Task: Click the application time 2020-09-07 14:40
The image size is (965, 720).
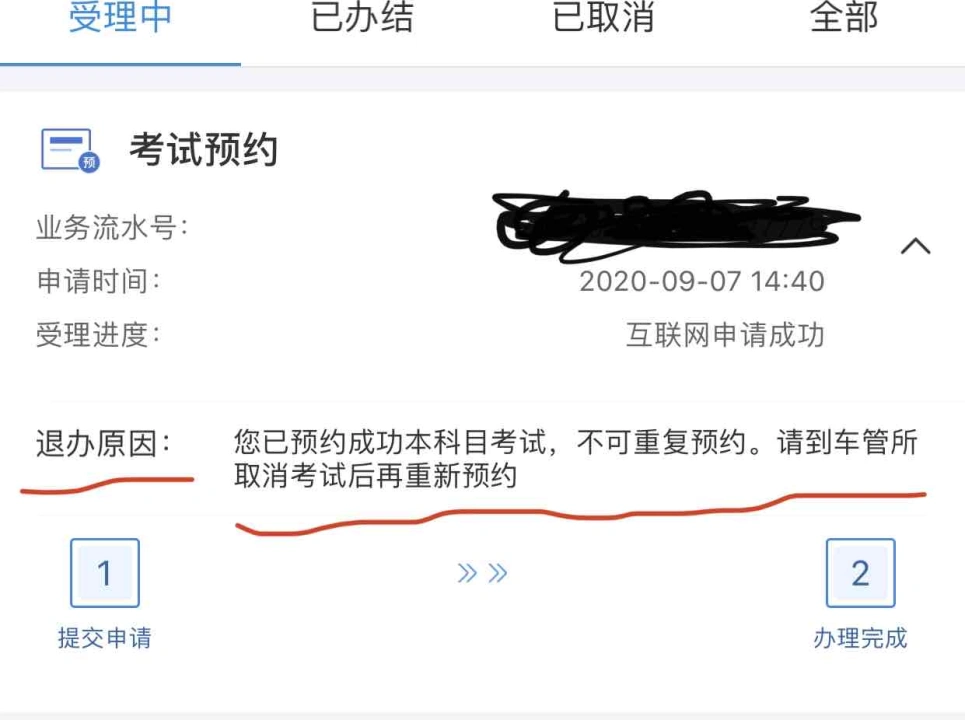Action: [702, 281]
